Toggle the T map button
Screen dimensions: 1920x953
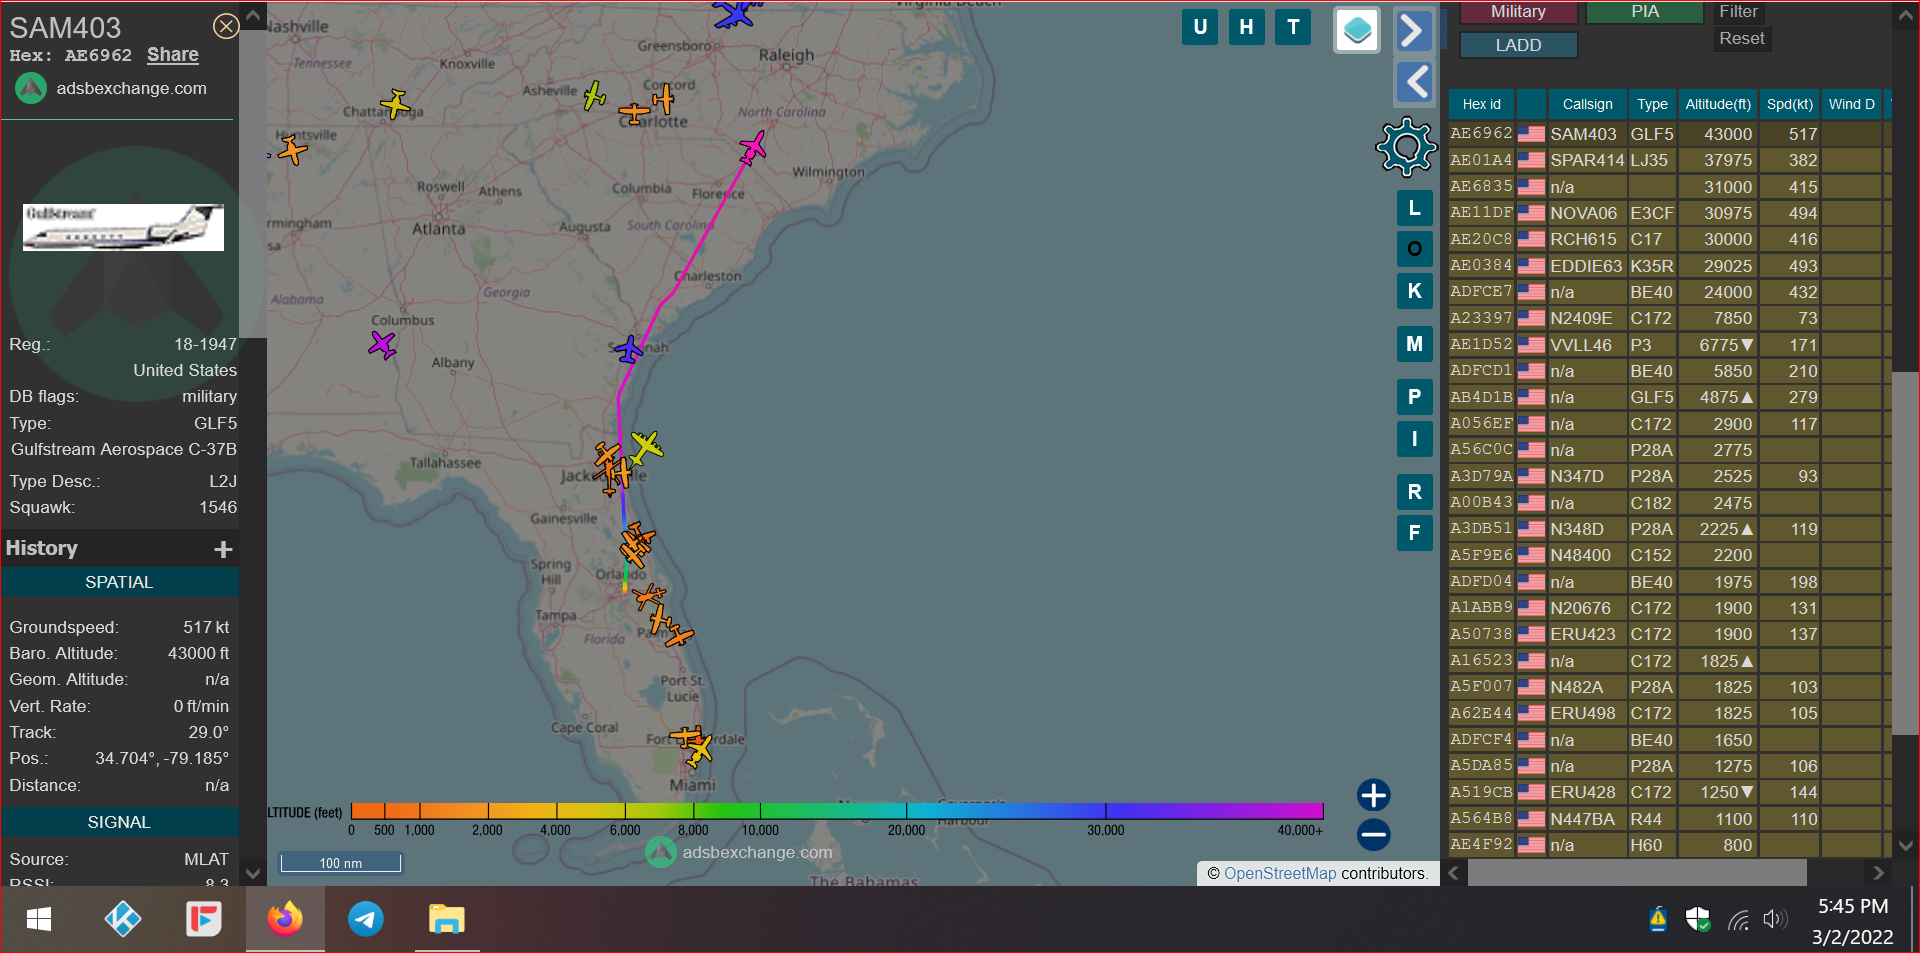point(1293,27)
